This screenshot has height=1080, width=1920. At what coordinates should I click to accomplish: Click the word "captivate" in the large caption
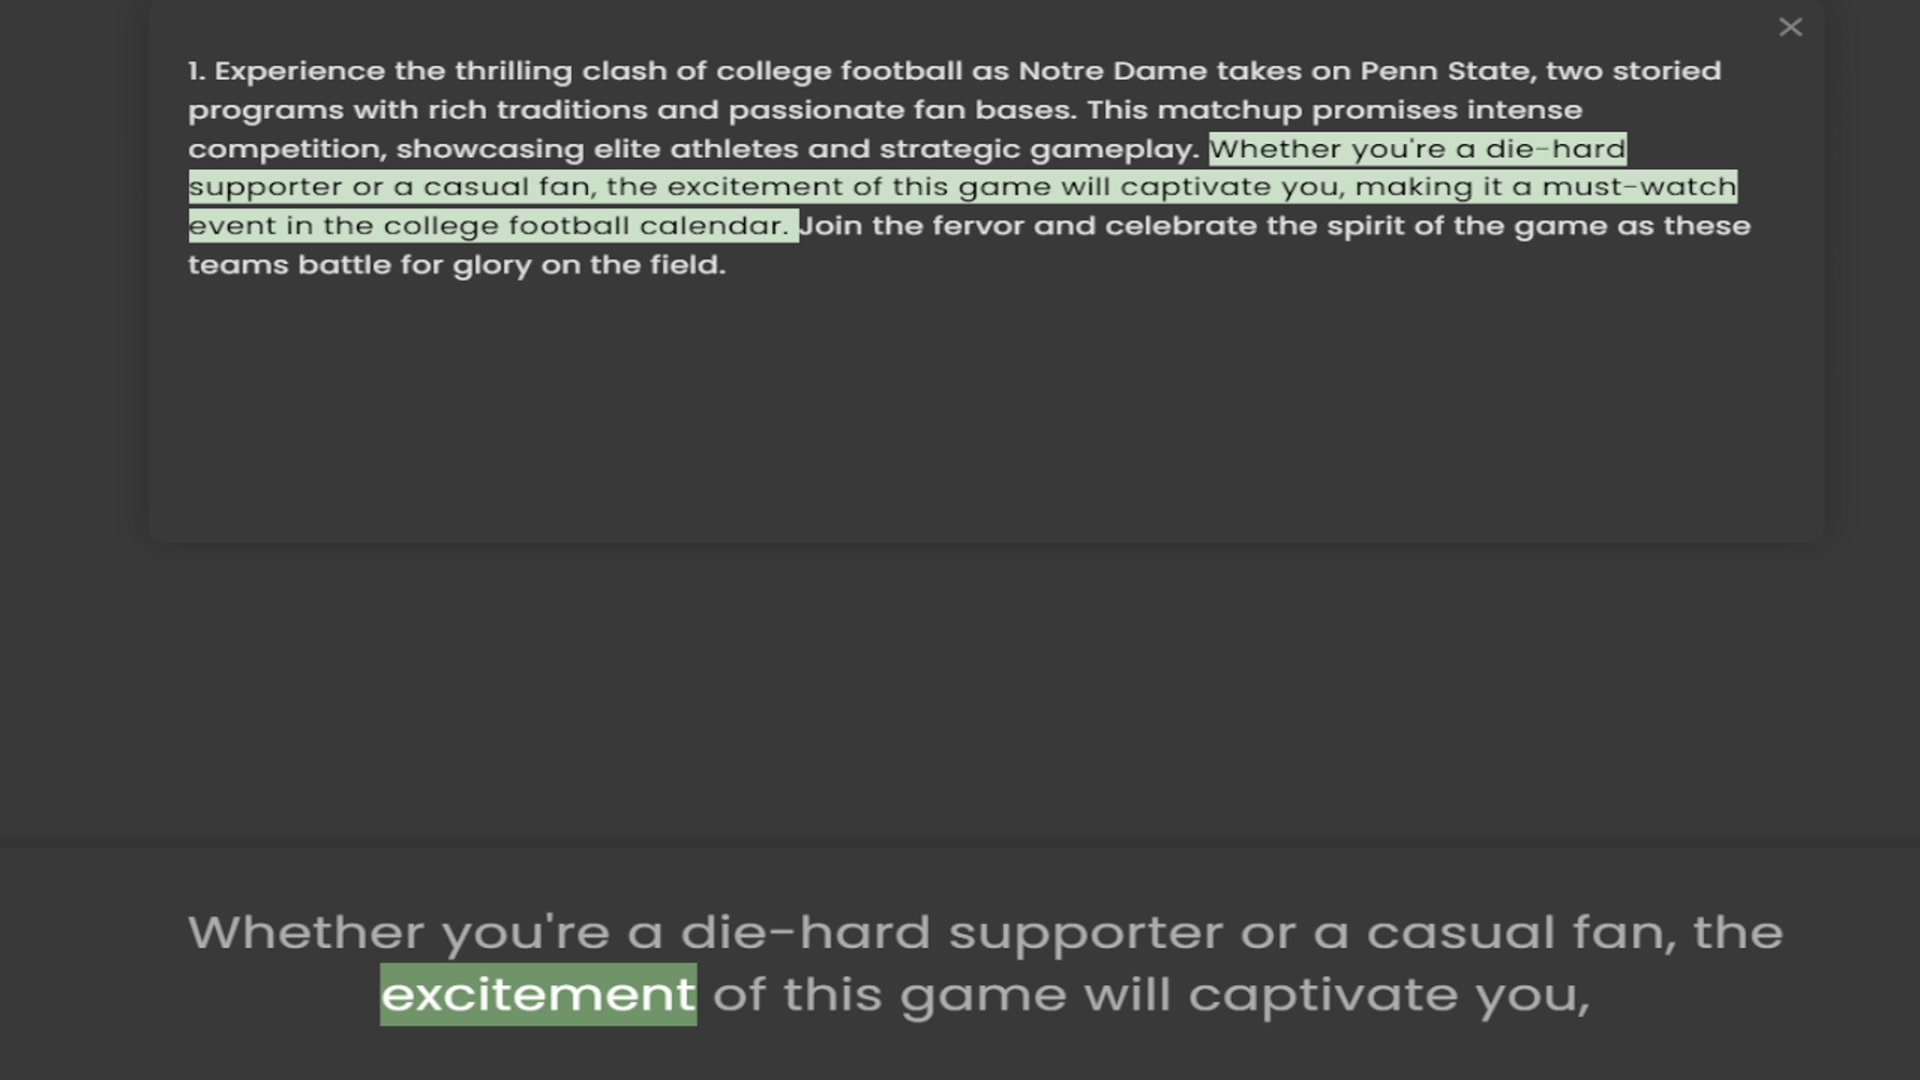click(1322, 995)
